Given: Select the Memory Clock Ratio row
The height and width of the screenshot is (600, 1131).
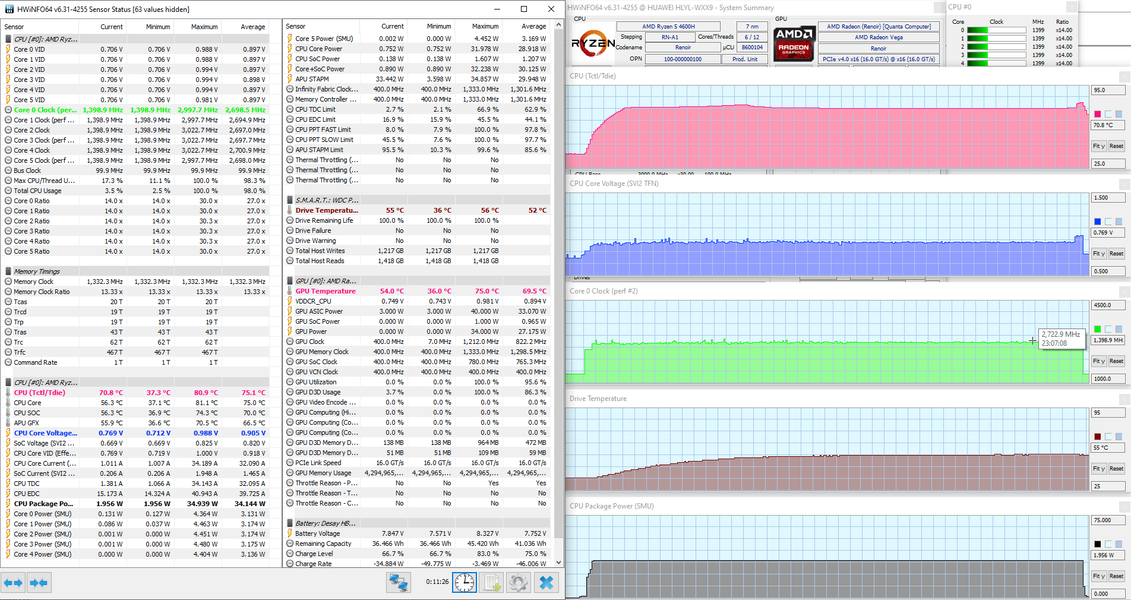Looking at the screenshot, I should pos(136,292).
